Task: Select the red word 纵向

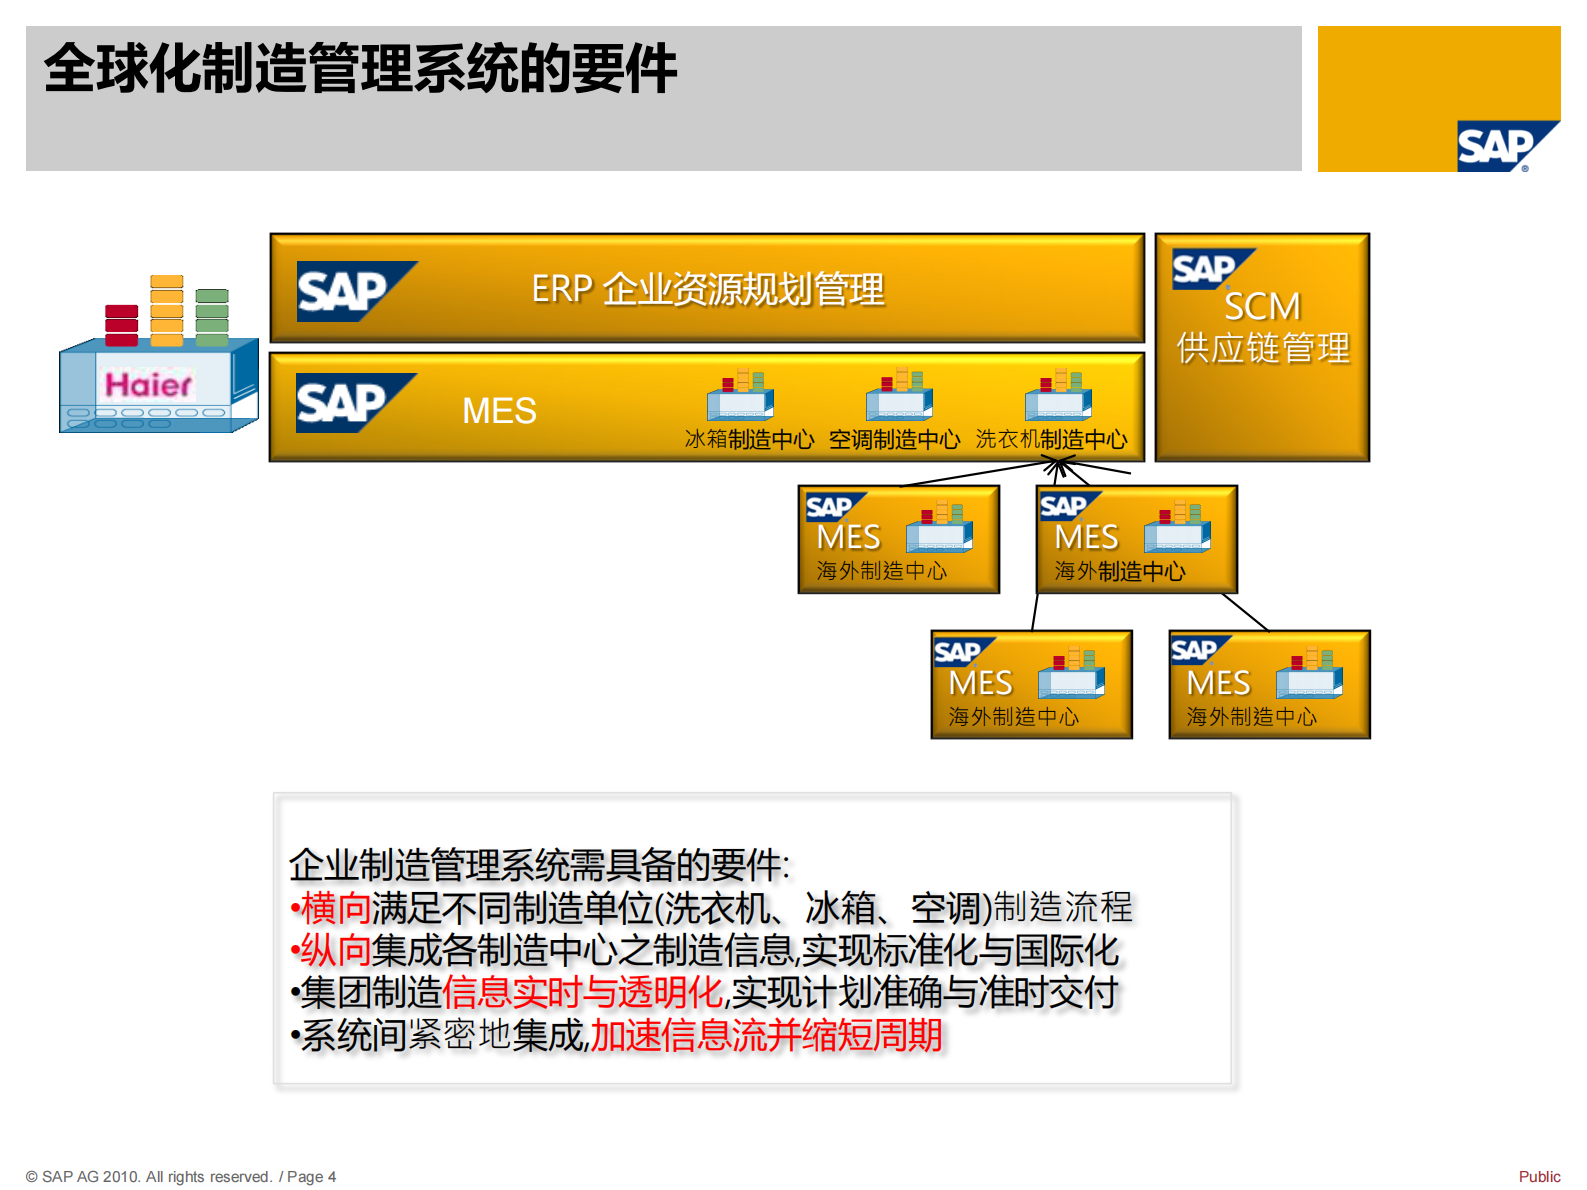Action: (x=335, y=950)
